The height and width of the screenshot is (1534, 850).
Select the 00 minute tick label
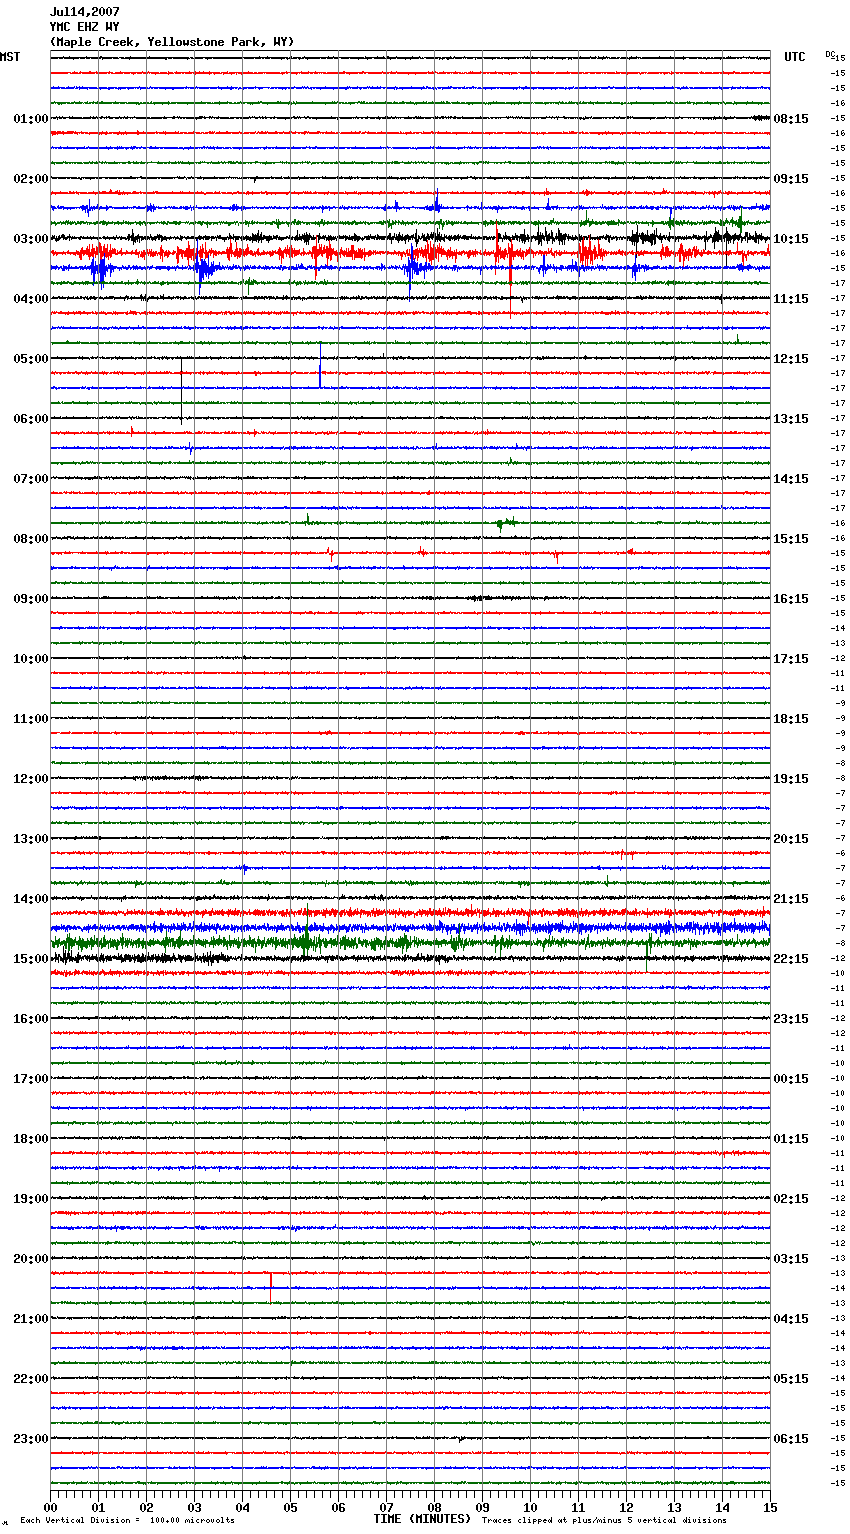coord(50,1508)
